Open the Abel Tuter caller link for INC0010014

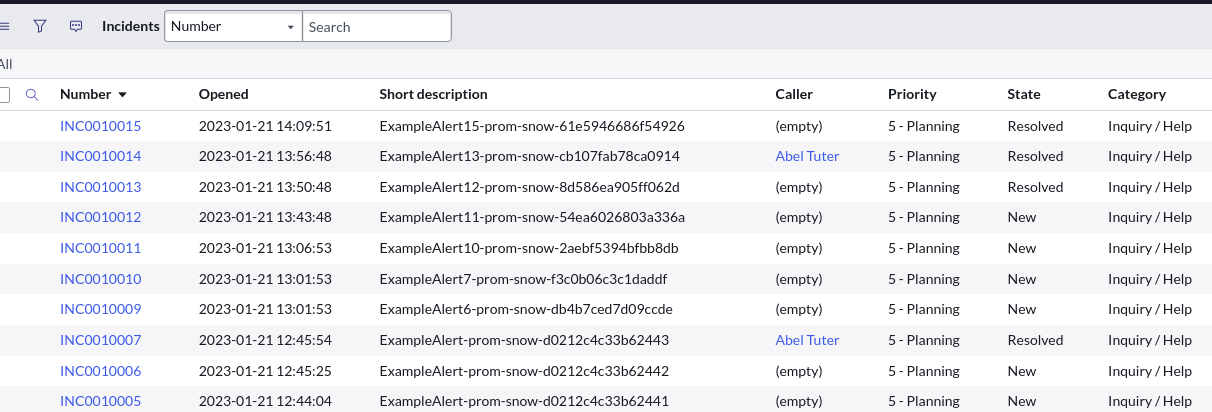[807, 156]
